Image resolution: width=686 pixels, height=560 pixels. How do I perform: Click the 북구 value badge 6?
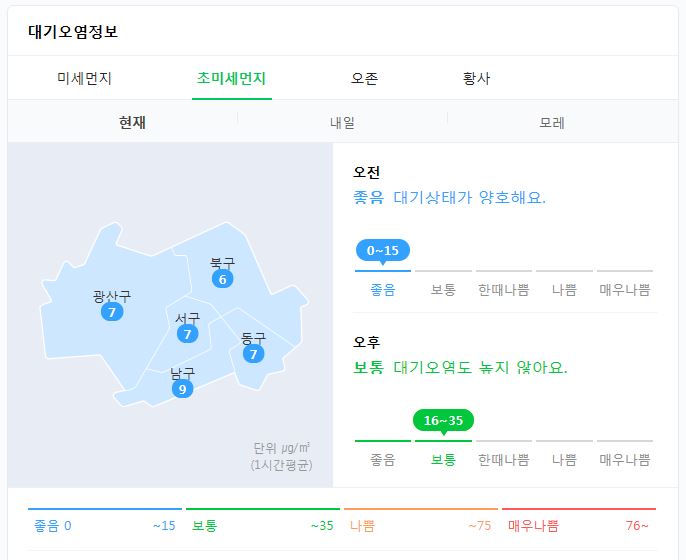coord(222,279)
